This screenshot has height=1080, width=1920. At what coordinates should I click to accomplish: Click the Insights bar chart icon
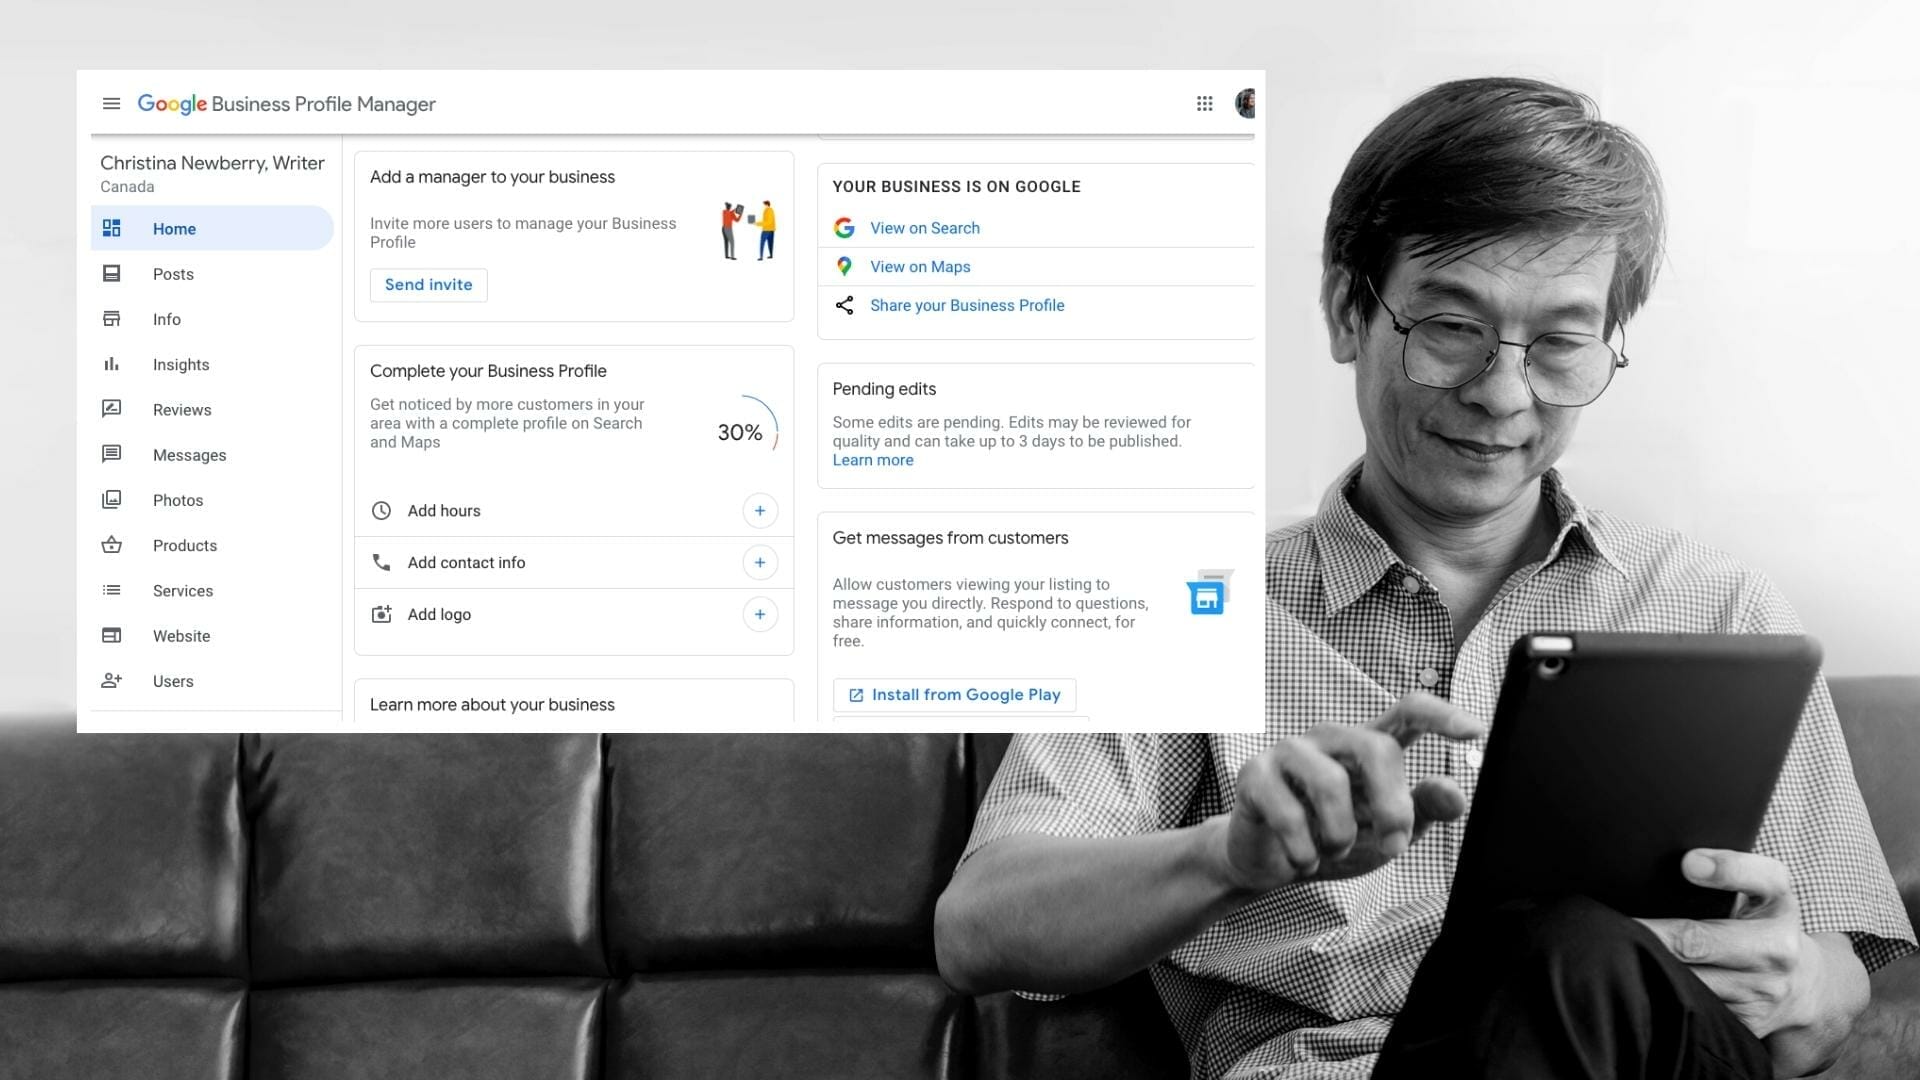(112, 364)
